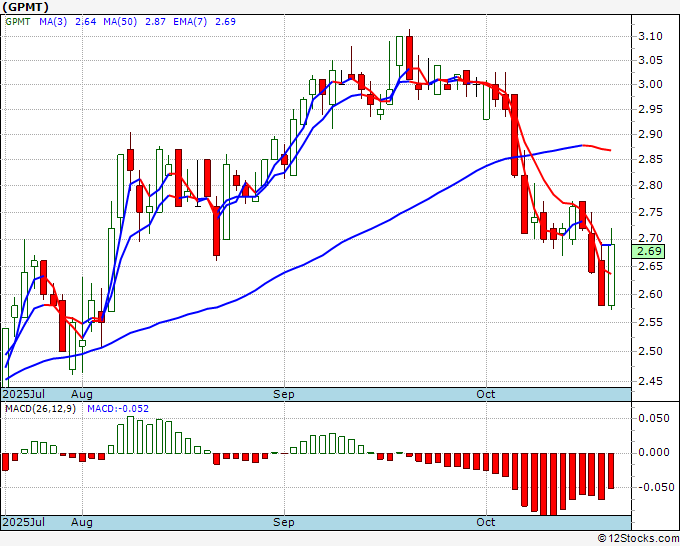This screenshot has width=680, height=546.
Task: Click the tallest red candlestick peaking near 3.10
Action: (409, 58)
